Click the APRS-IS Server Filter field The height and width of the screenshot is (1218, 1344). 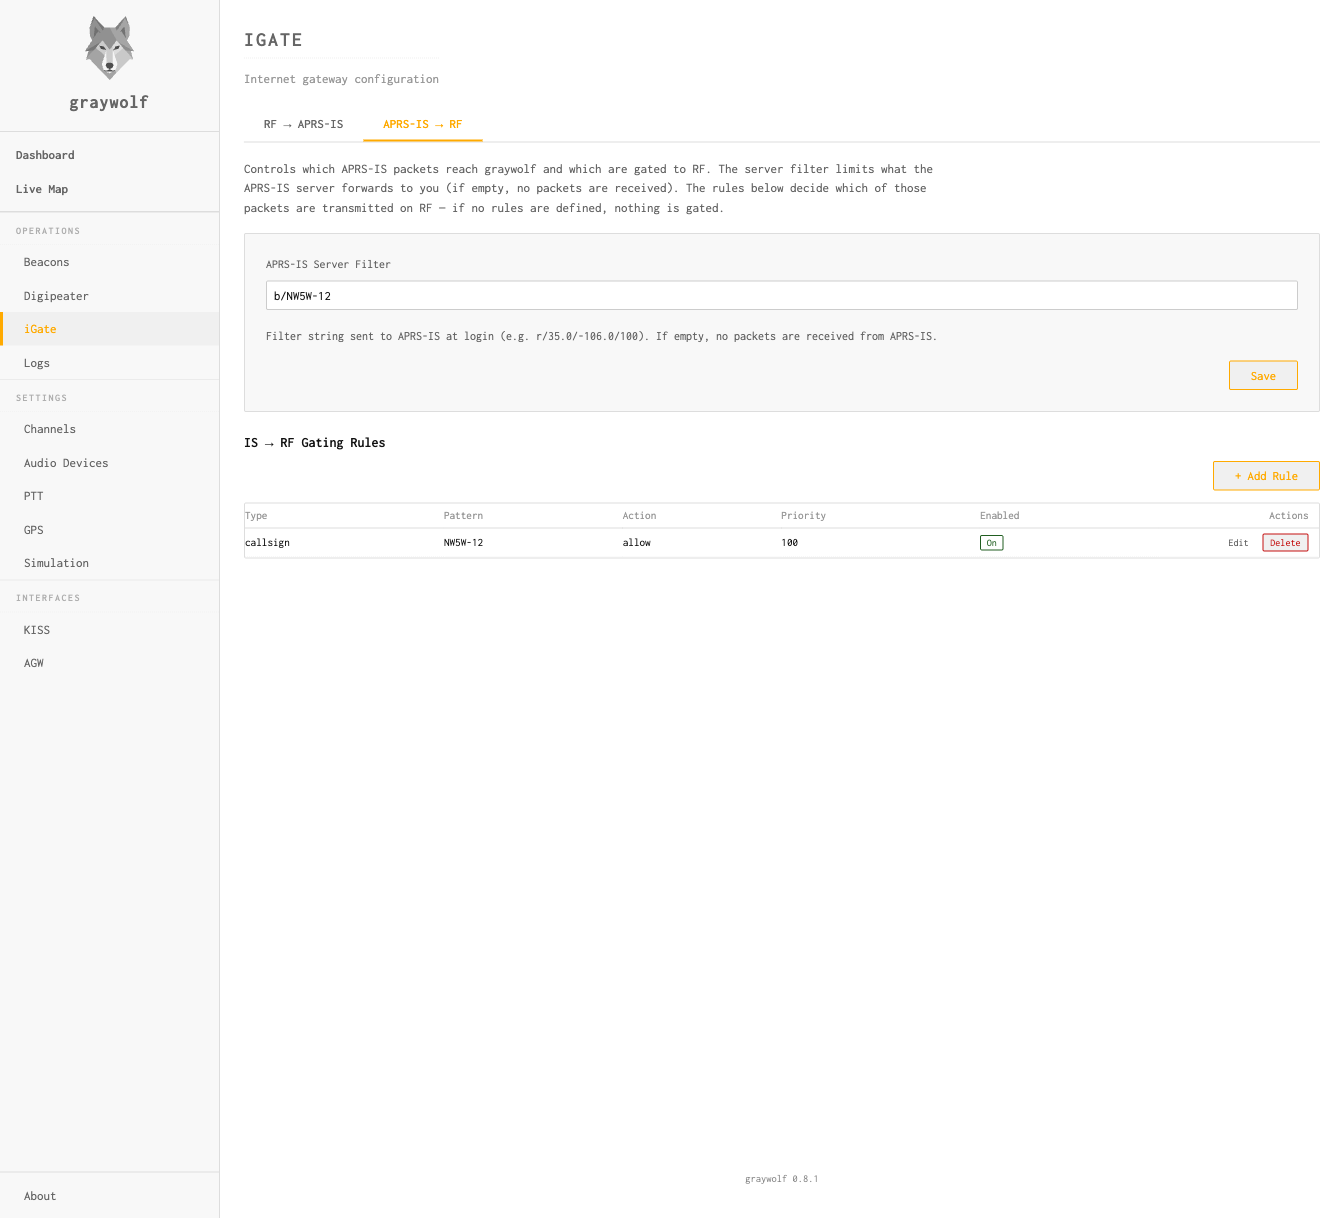coord(781,295)
